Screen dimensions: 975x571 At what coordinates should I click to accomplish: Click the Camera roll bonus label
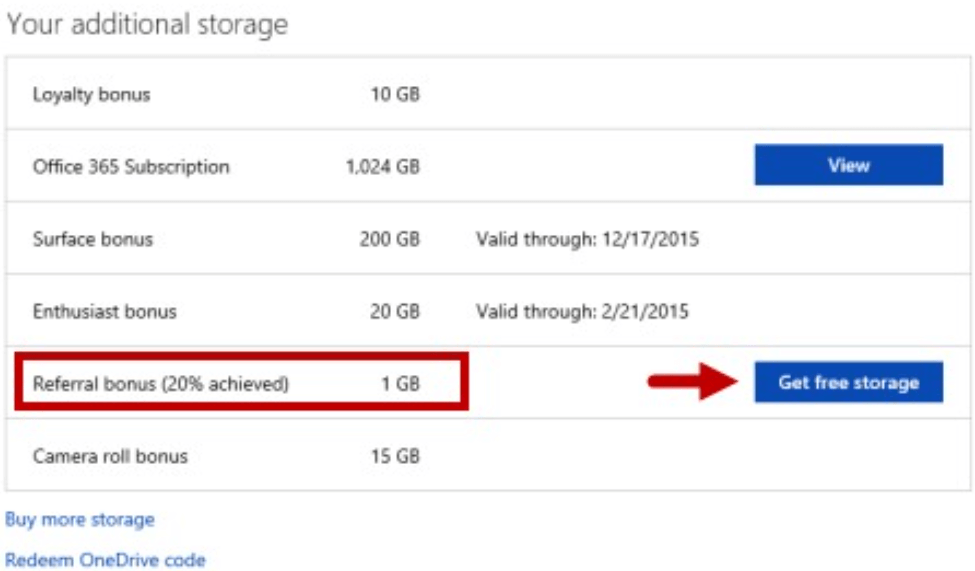(x=110, y=456)
